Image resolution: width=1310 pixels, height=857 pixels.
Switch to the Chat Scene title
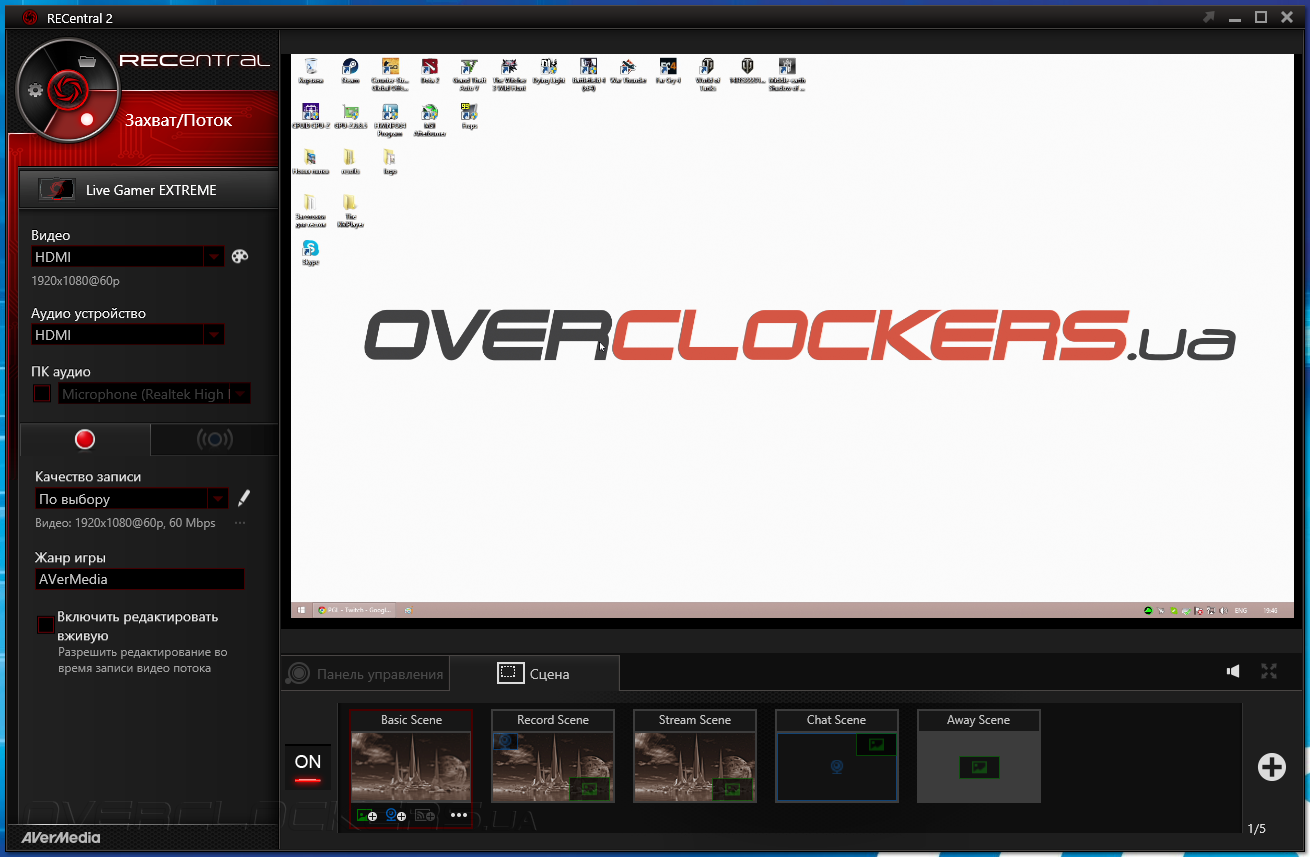837,720
